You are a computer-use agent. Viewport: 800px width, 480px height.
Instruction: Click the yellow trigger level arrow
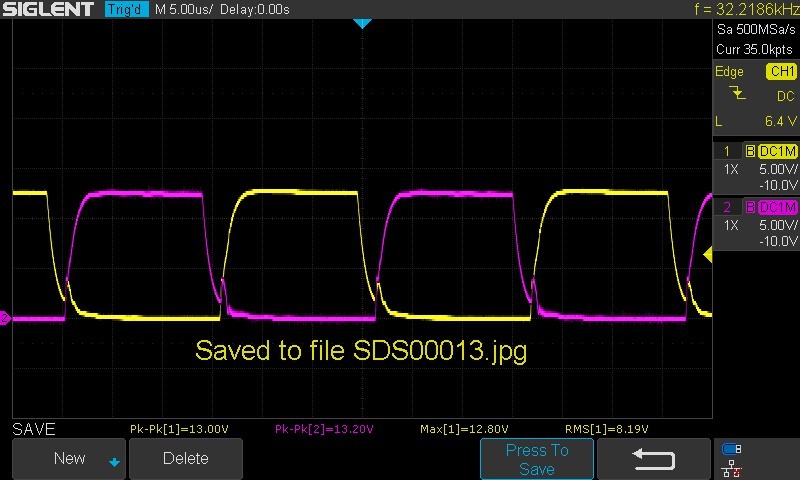708,254
